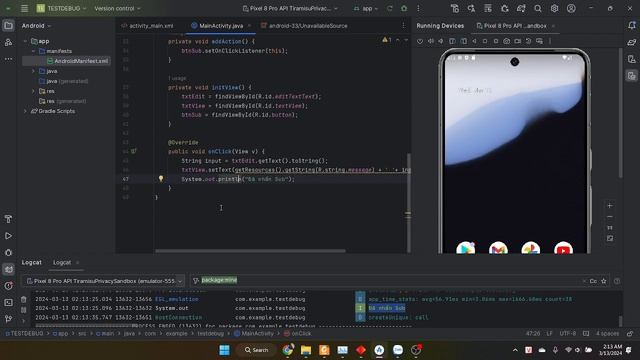Switch the Android project view dropdown
640x360 pixels.
tap(36, 26)
